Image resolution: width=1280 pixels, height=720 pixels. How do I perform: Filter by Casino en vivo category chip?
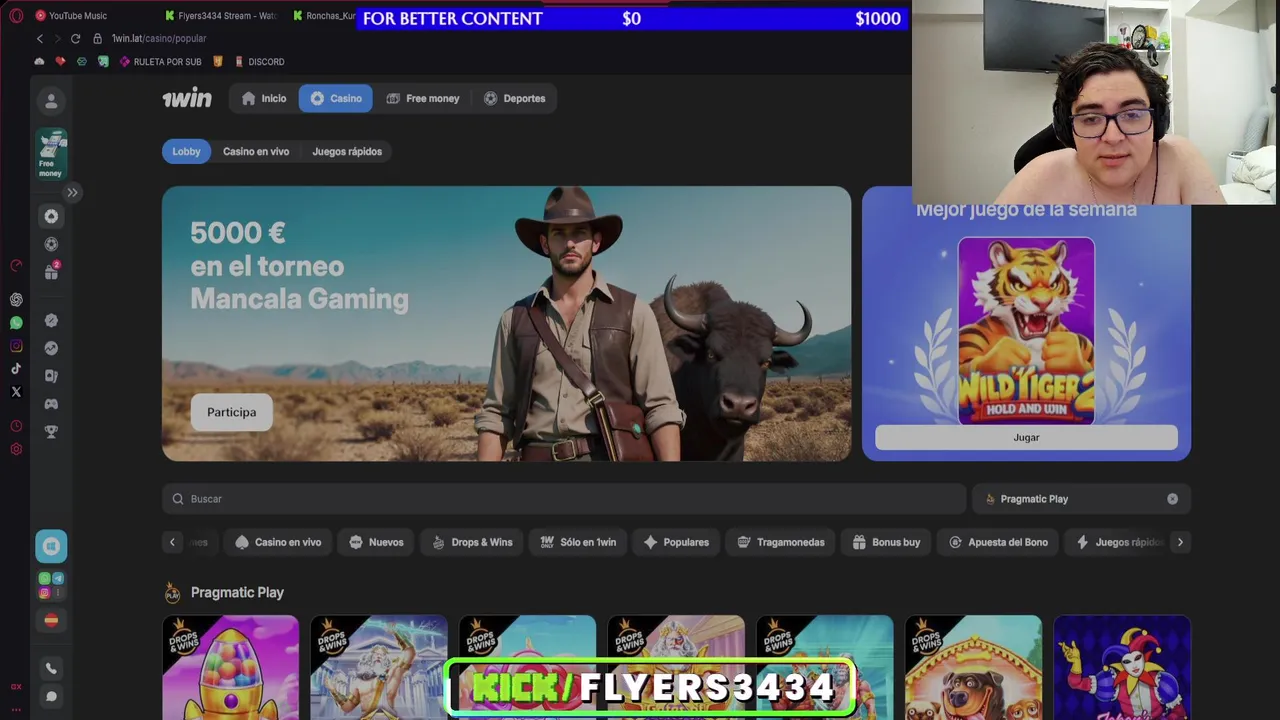pyautogui.click(x=278, y=542)
